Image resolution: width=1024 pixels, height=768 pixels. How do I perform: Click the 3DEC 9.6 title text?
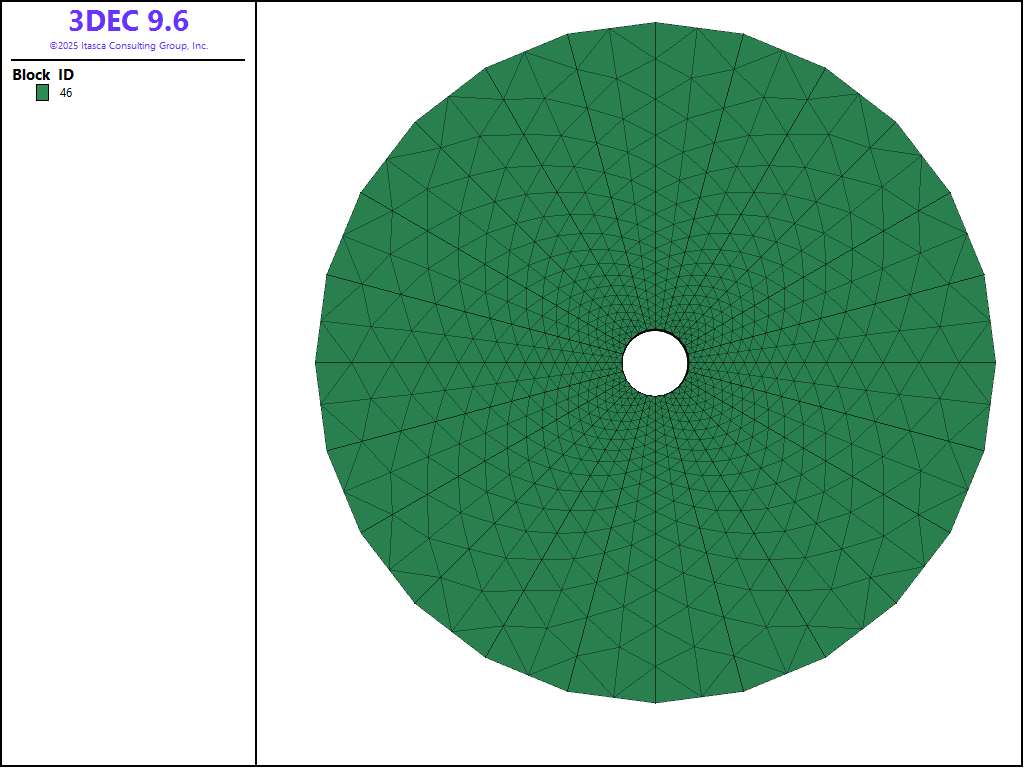(128, 21)
